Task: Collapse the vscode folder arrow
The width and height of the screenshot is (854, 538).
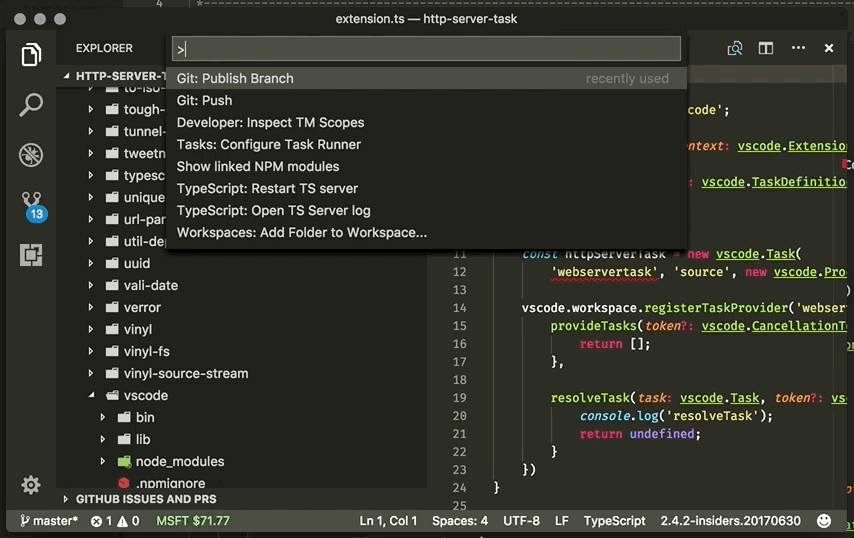Action: (x=92, y=395)
